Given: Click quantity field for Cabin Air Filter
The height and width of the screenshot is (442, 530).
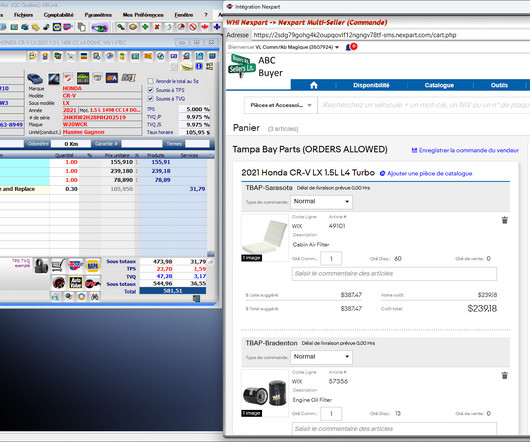Looking at the screenshot, I should [x=331, y=259].
